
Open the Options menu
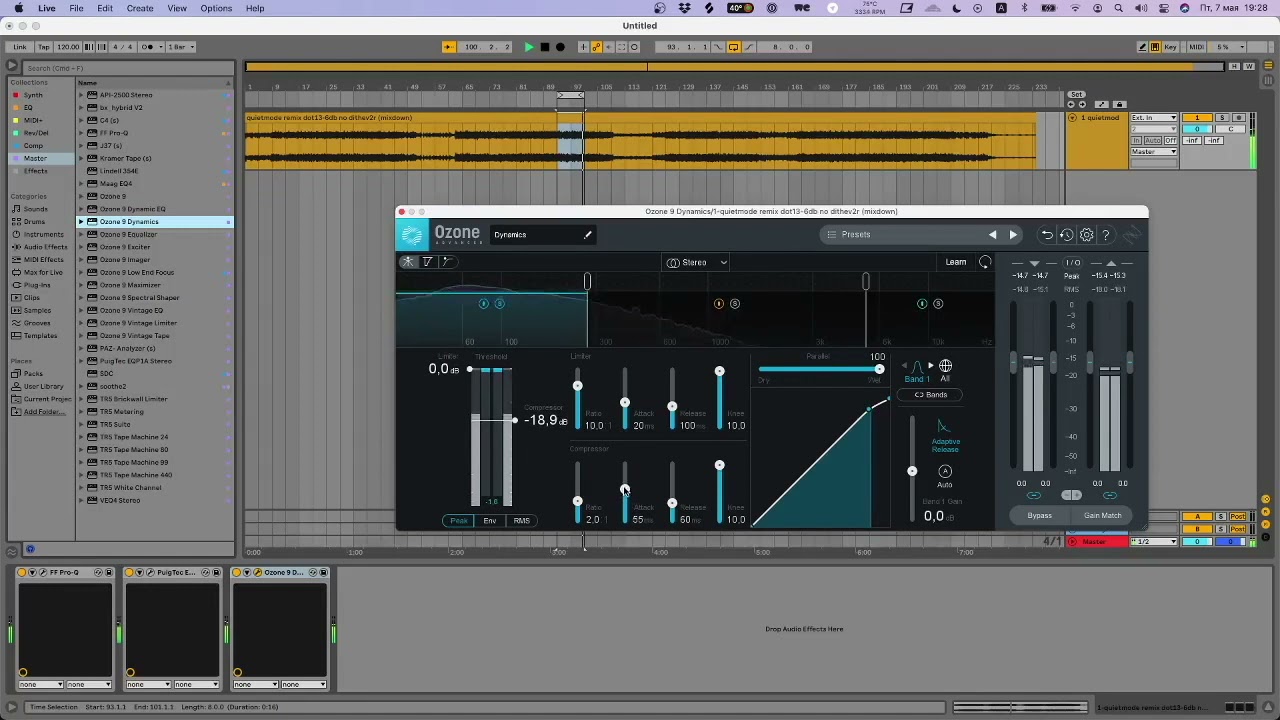click(216, 8)
